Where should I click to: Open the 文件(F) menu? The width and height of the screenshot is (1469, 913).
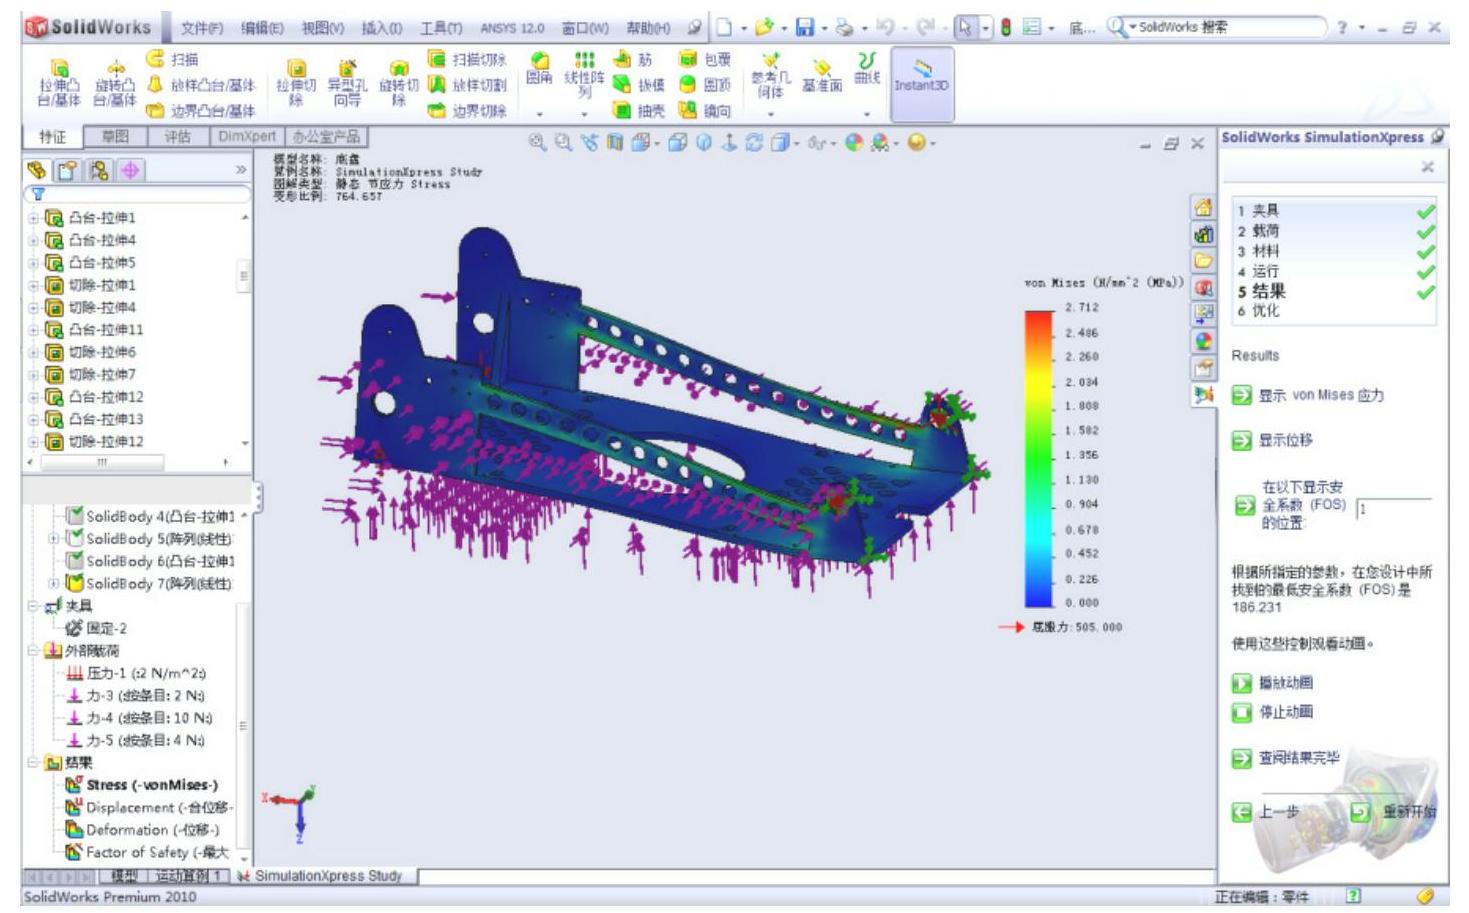pos(202,28)
